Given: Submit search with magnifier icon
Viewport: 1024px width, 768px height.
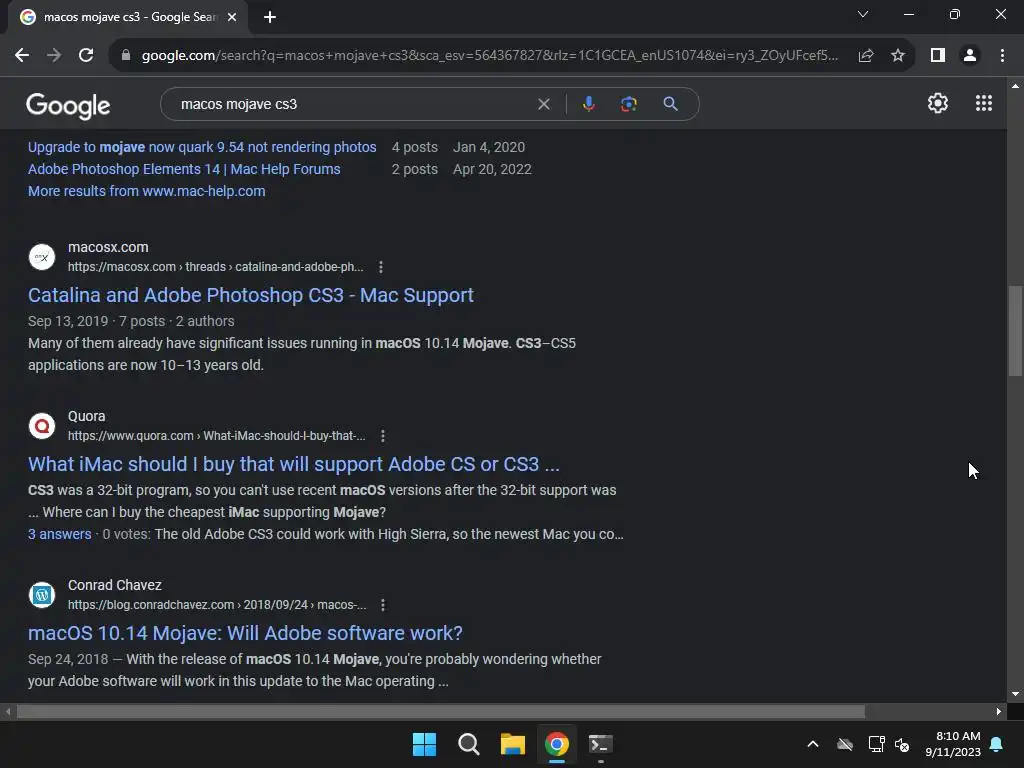Looking at the screenshot, I should pyautogui.click(x=670, y=104).
